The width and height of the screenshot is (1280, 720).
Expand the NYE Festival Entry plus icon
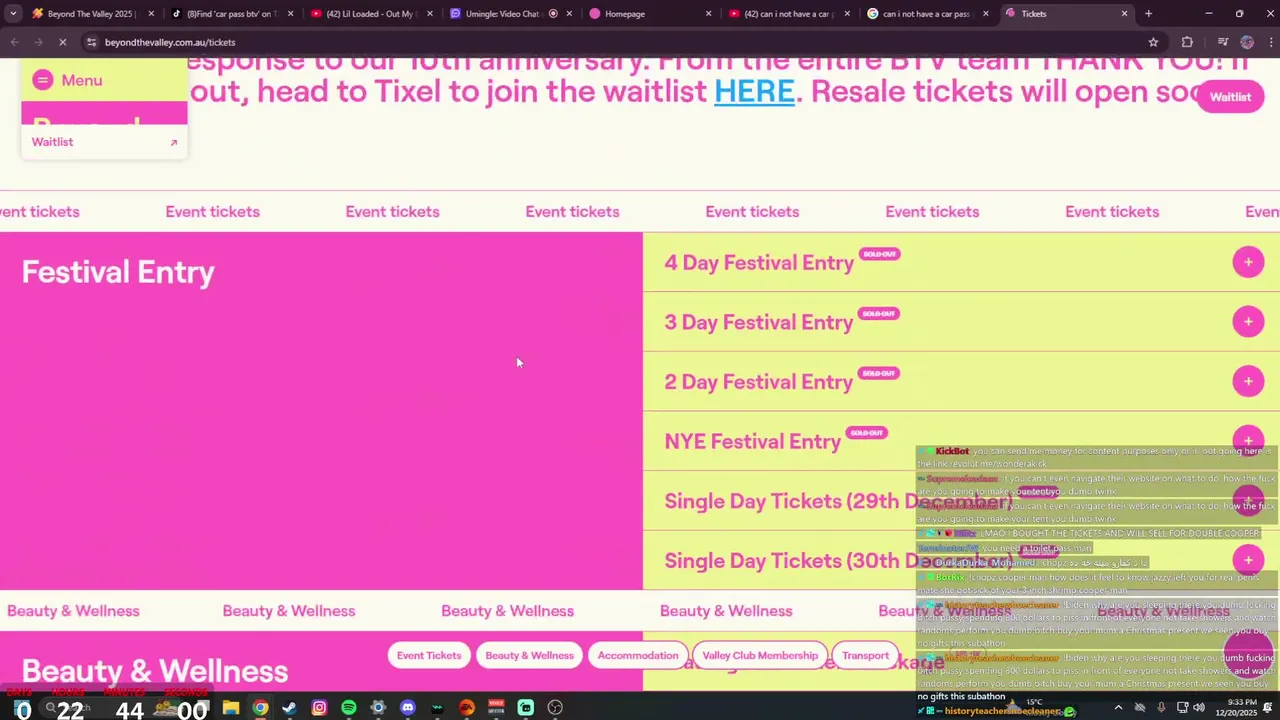coord(1248,440)
